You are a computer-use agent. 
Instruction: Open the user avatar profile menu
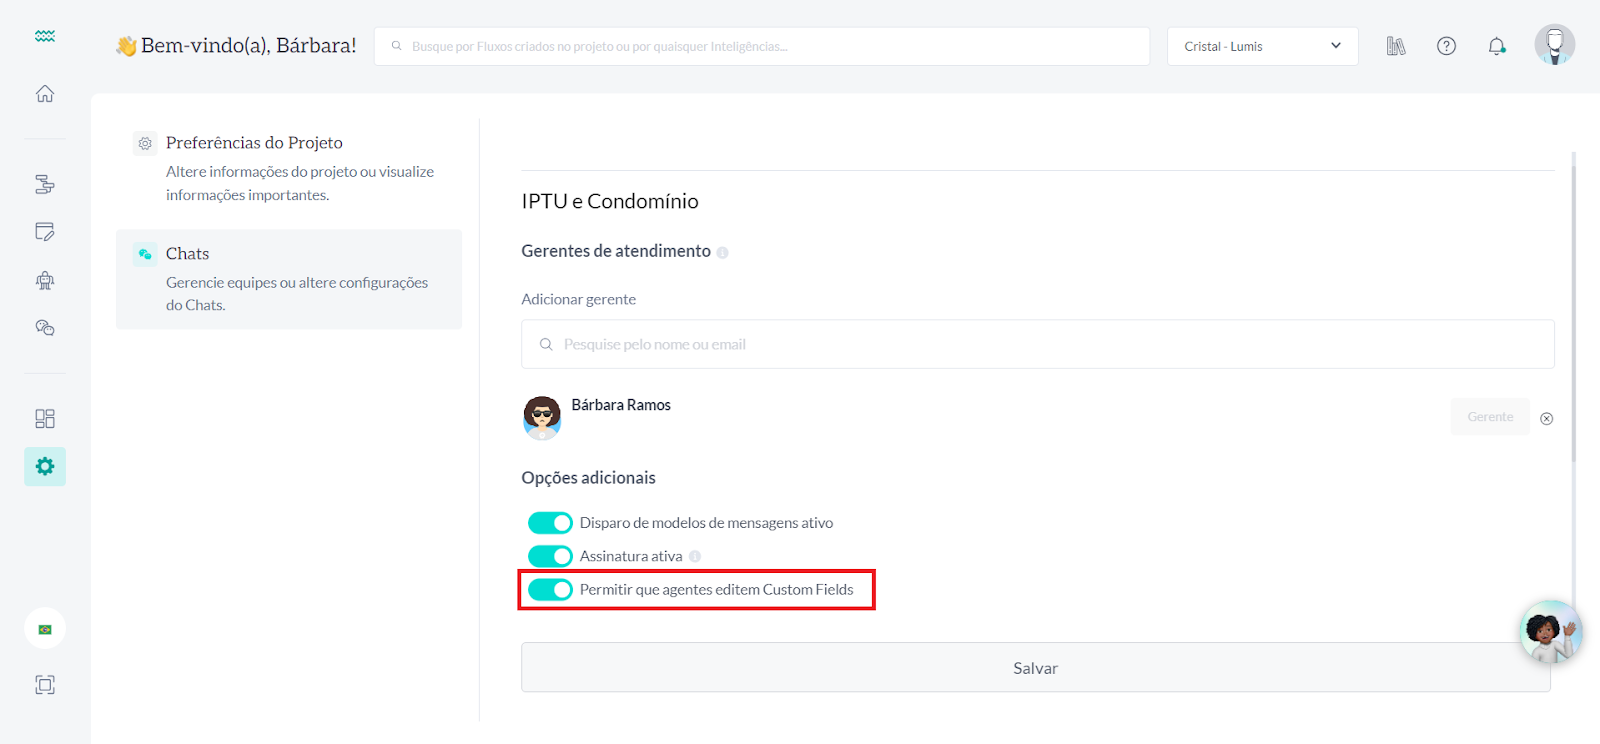[1554, 45]
